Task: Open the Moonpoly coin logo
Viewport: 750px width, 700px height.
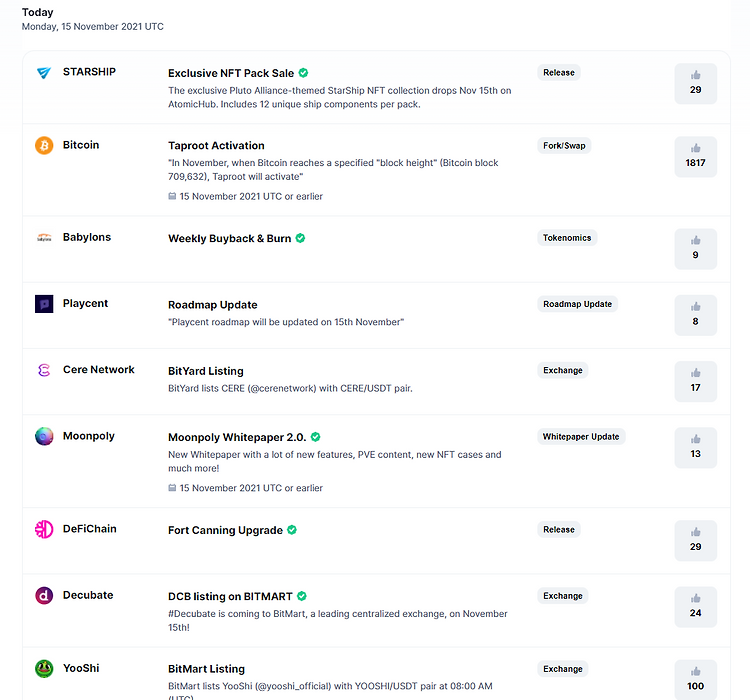Action: click(44, 436)
